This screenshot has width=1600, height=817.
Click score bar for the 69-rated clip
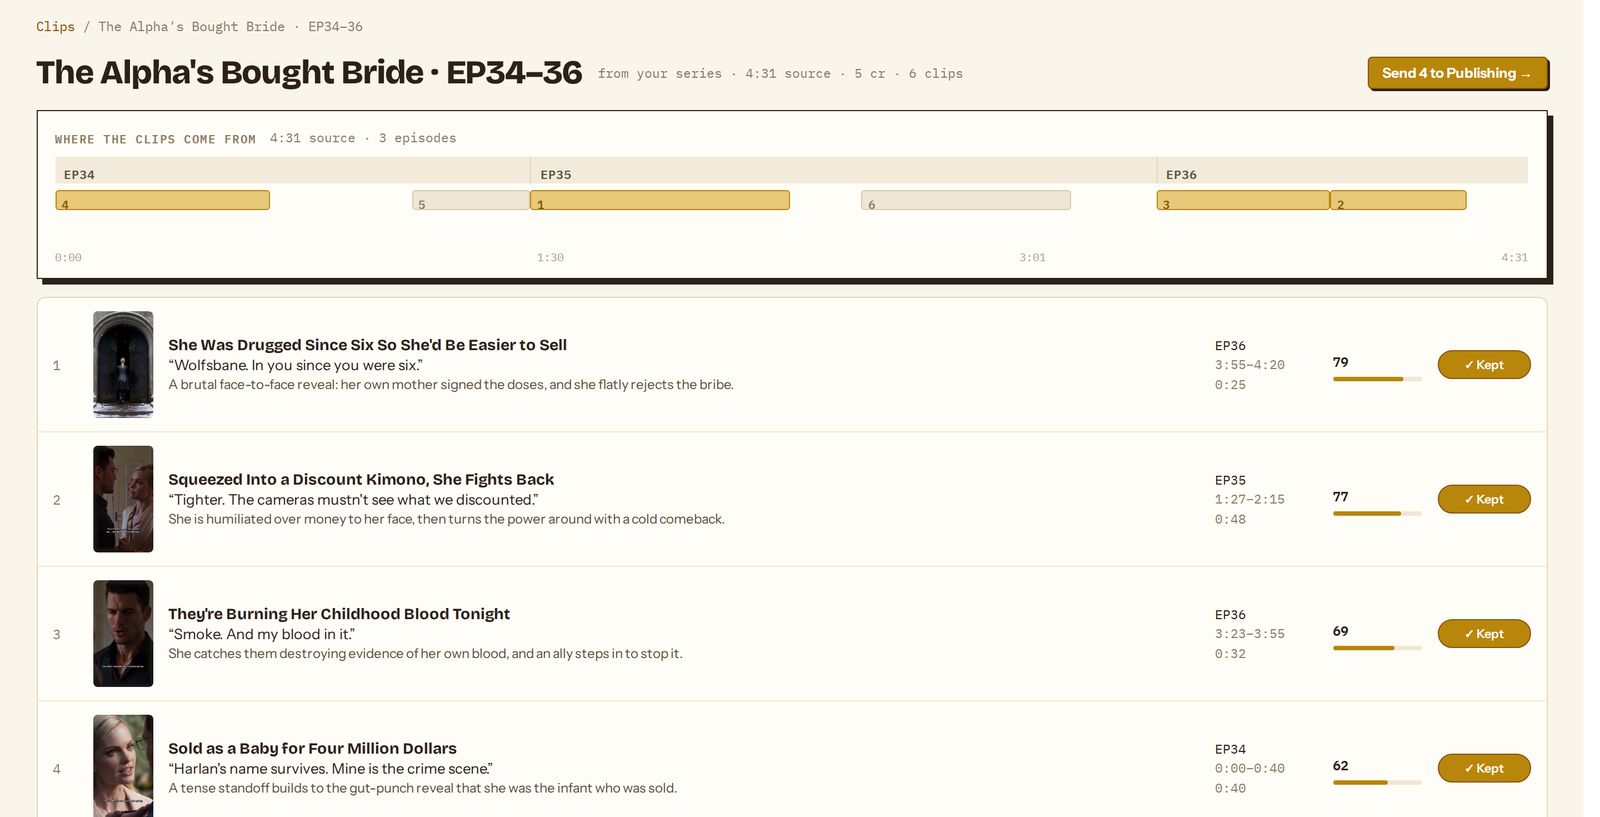[x=1377, y=648]
